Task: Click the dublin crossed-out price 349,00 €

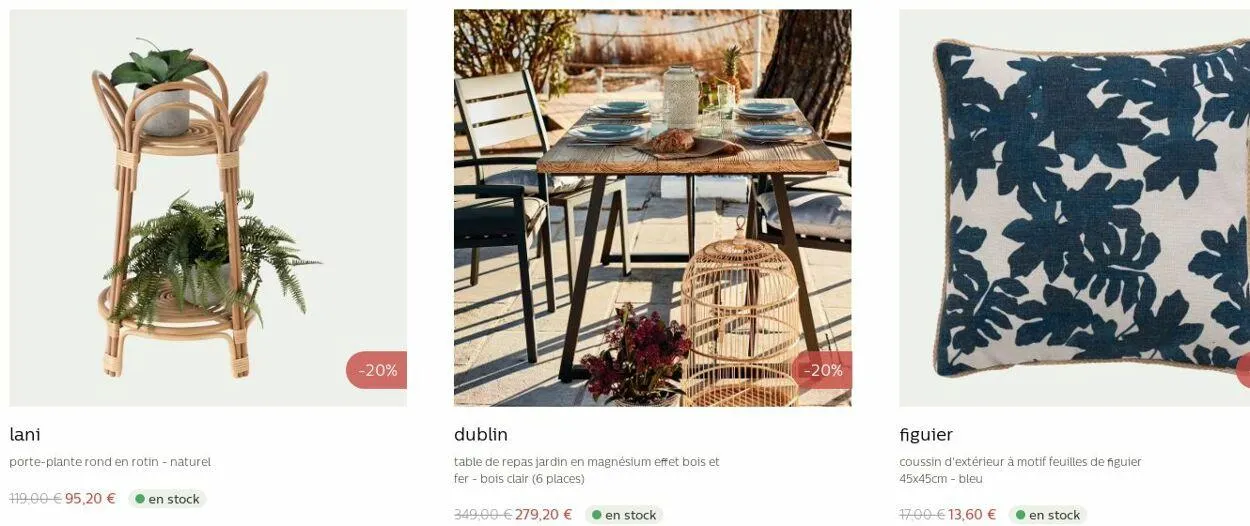Action: (483, 515)
